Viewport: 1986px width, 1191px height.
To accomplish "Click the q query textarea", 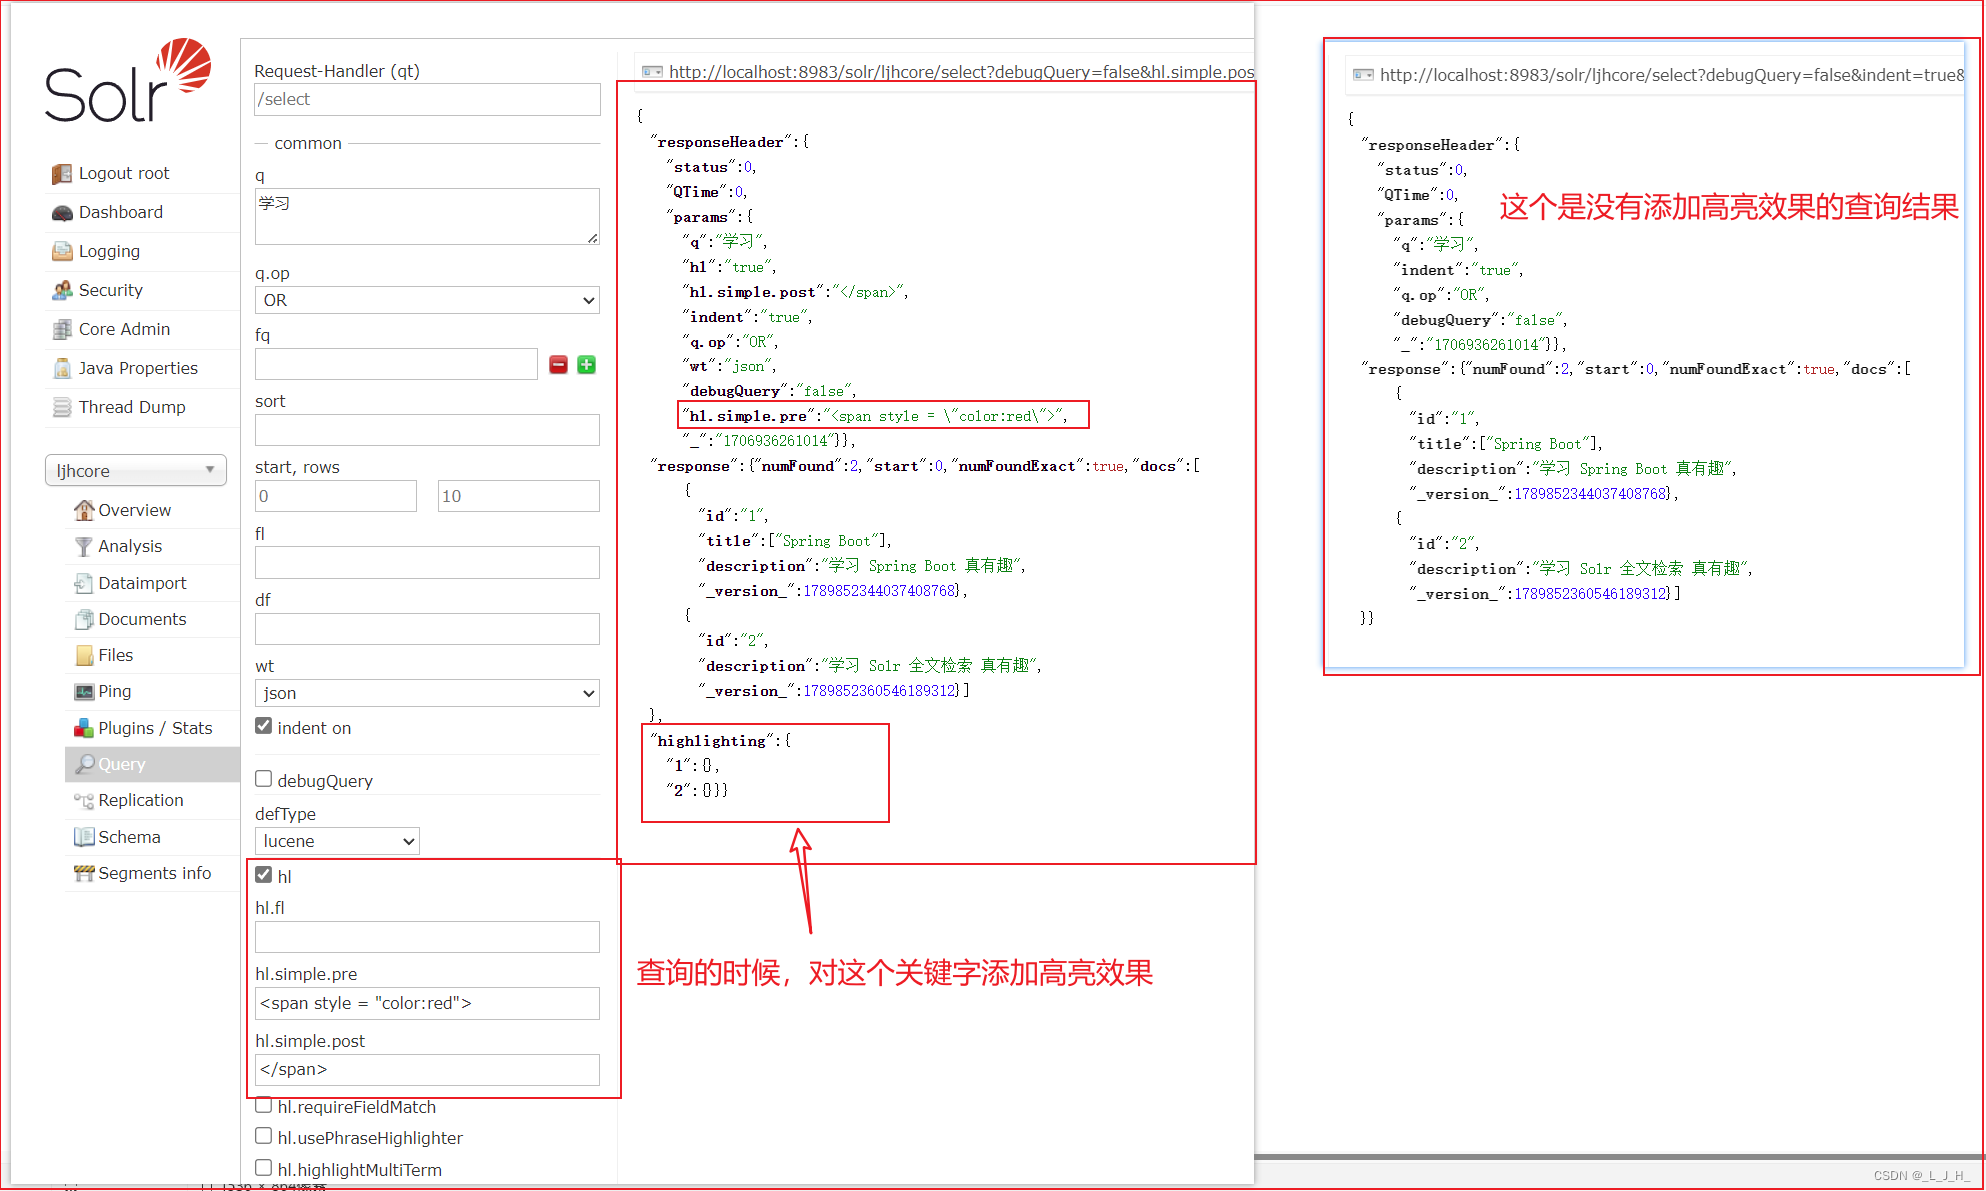I will click(427, 216).
